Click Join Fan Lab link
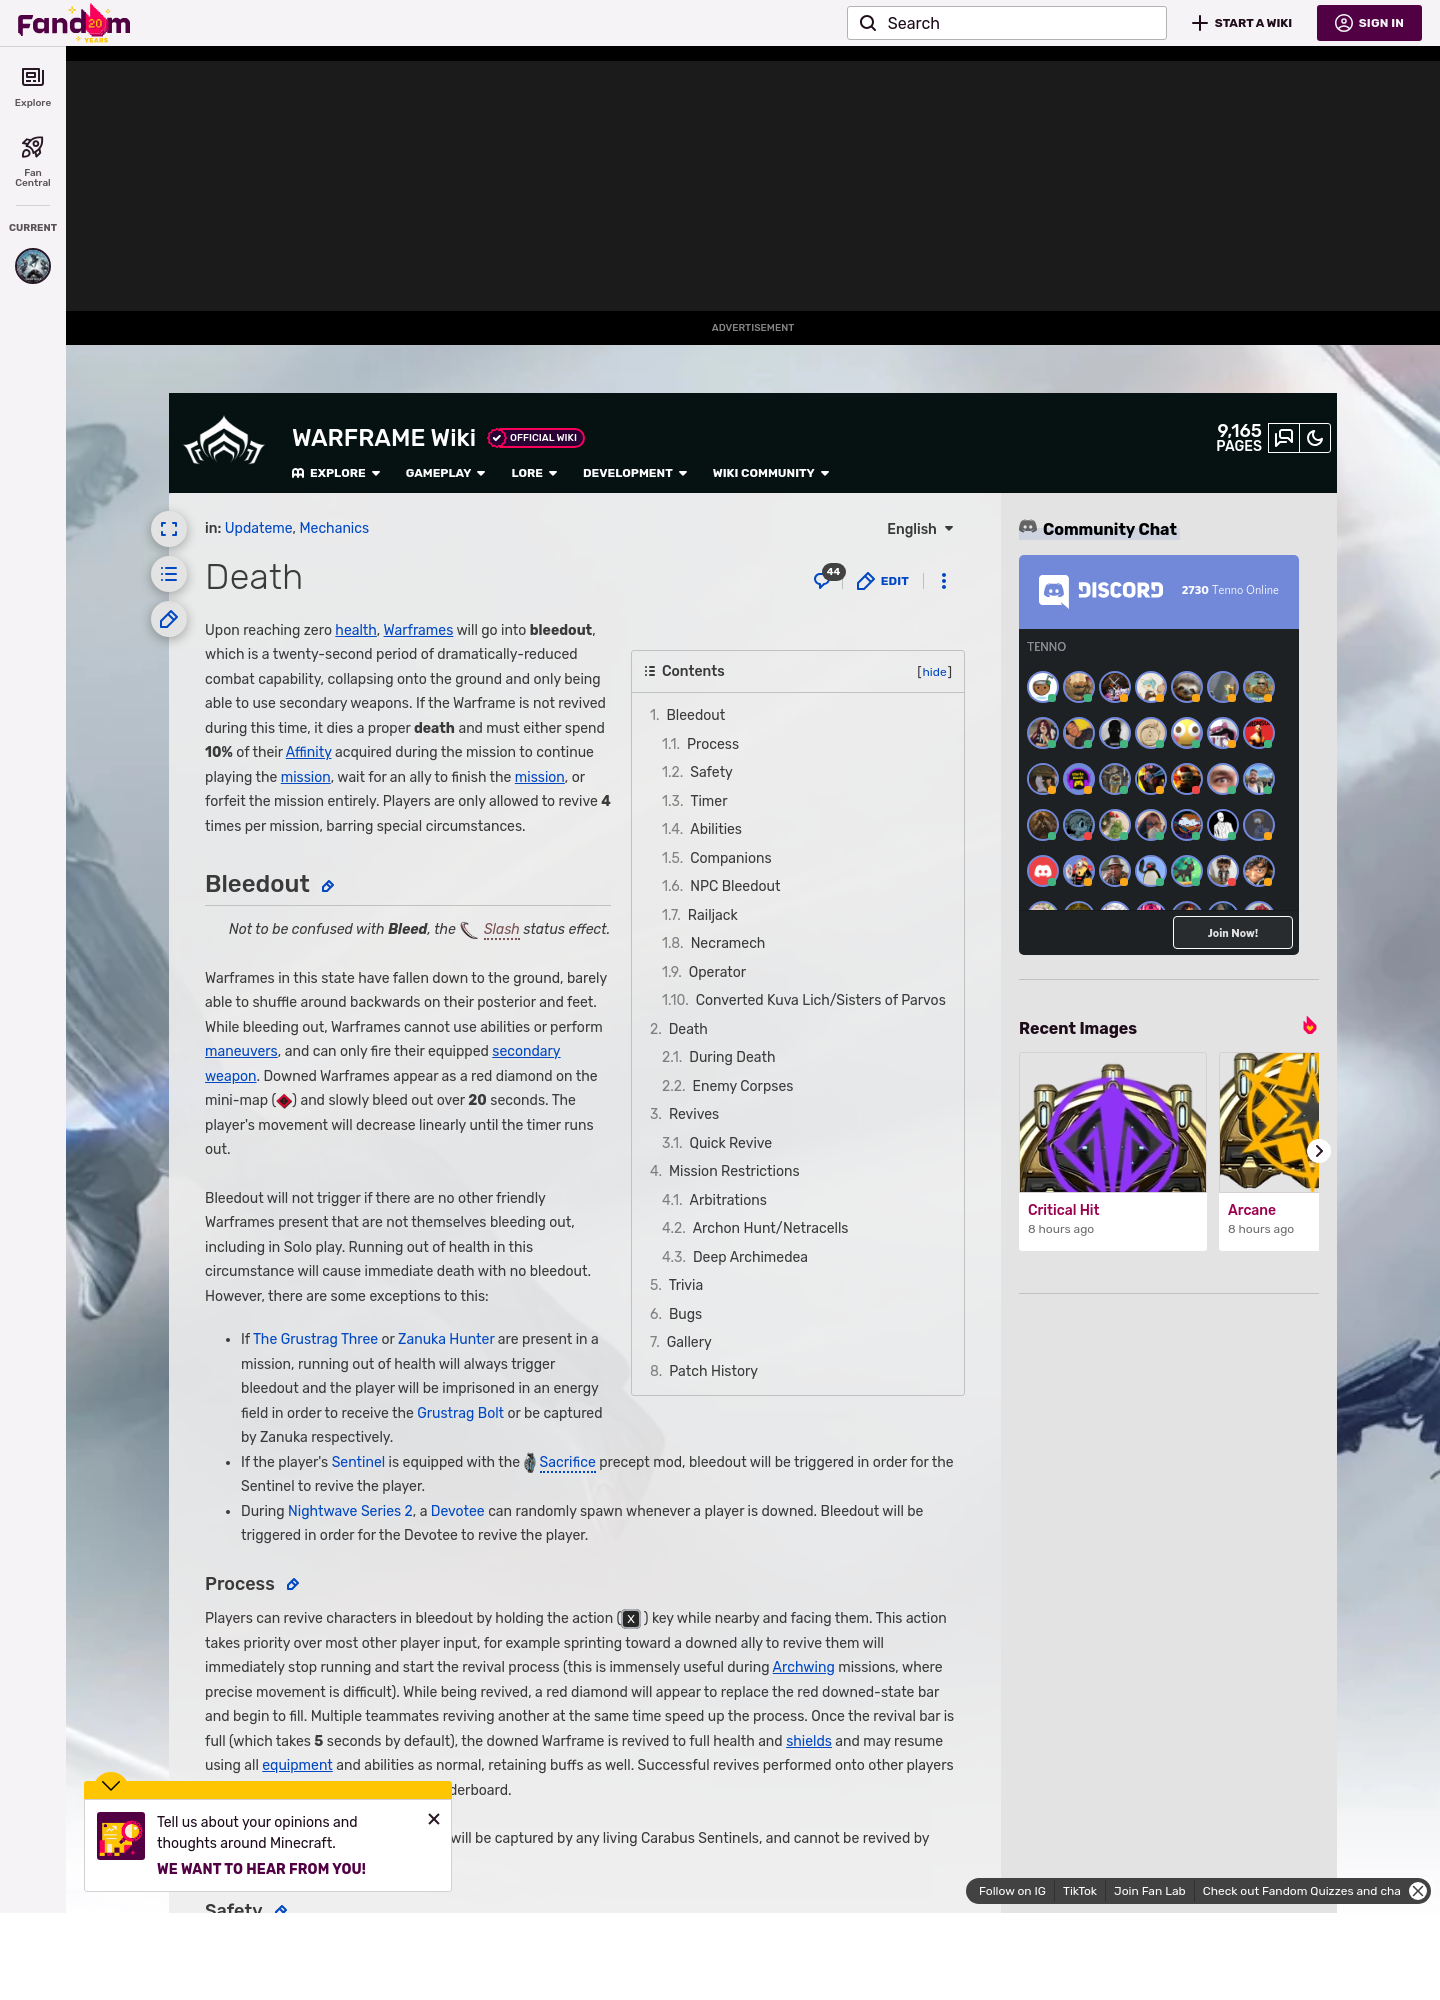 click(x=1150, y=1891)
